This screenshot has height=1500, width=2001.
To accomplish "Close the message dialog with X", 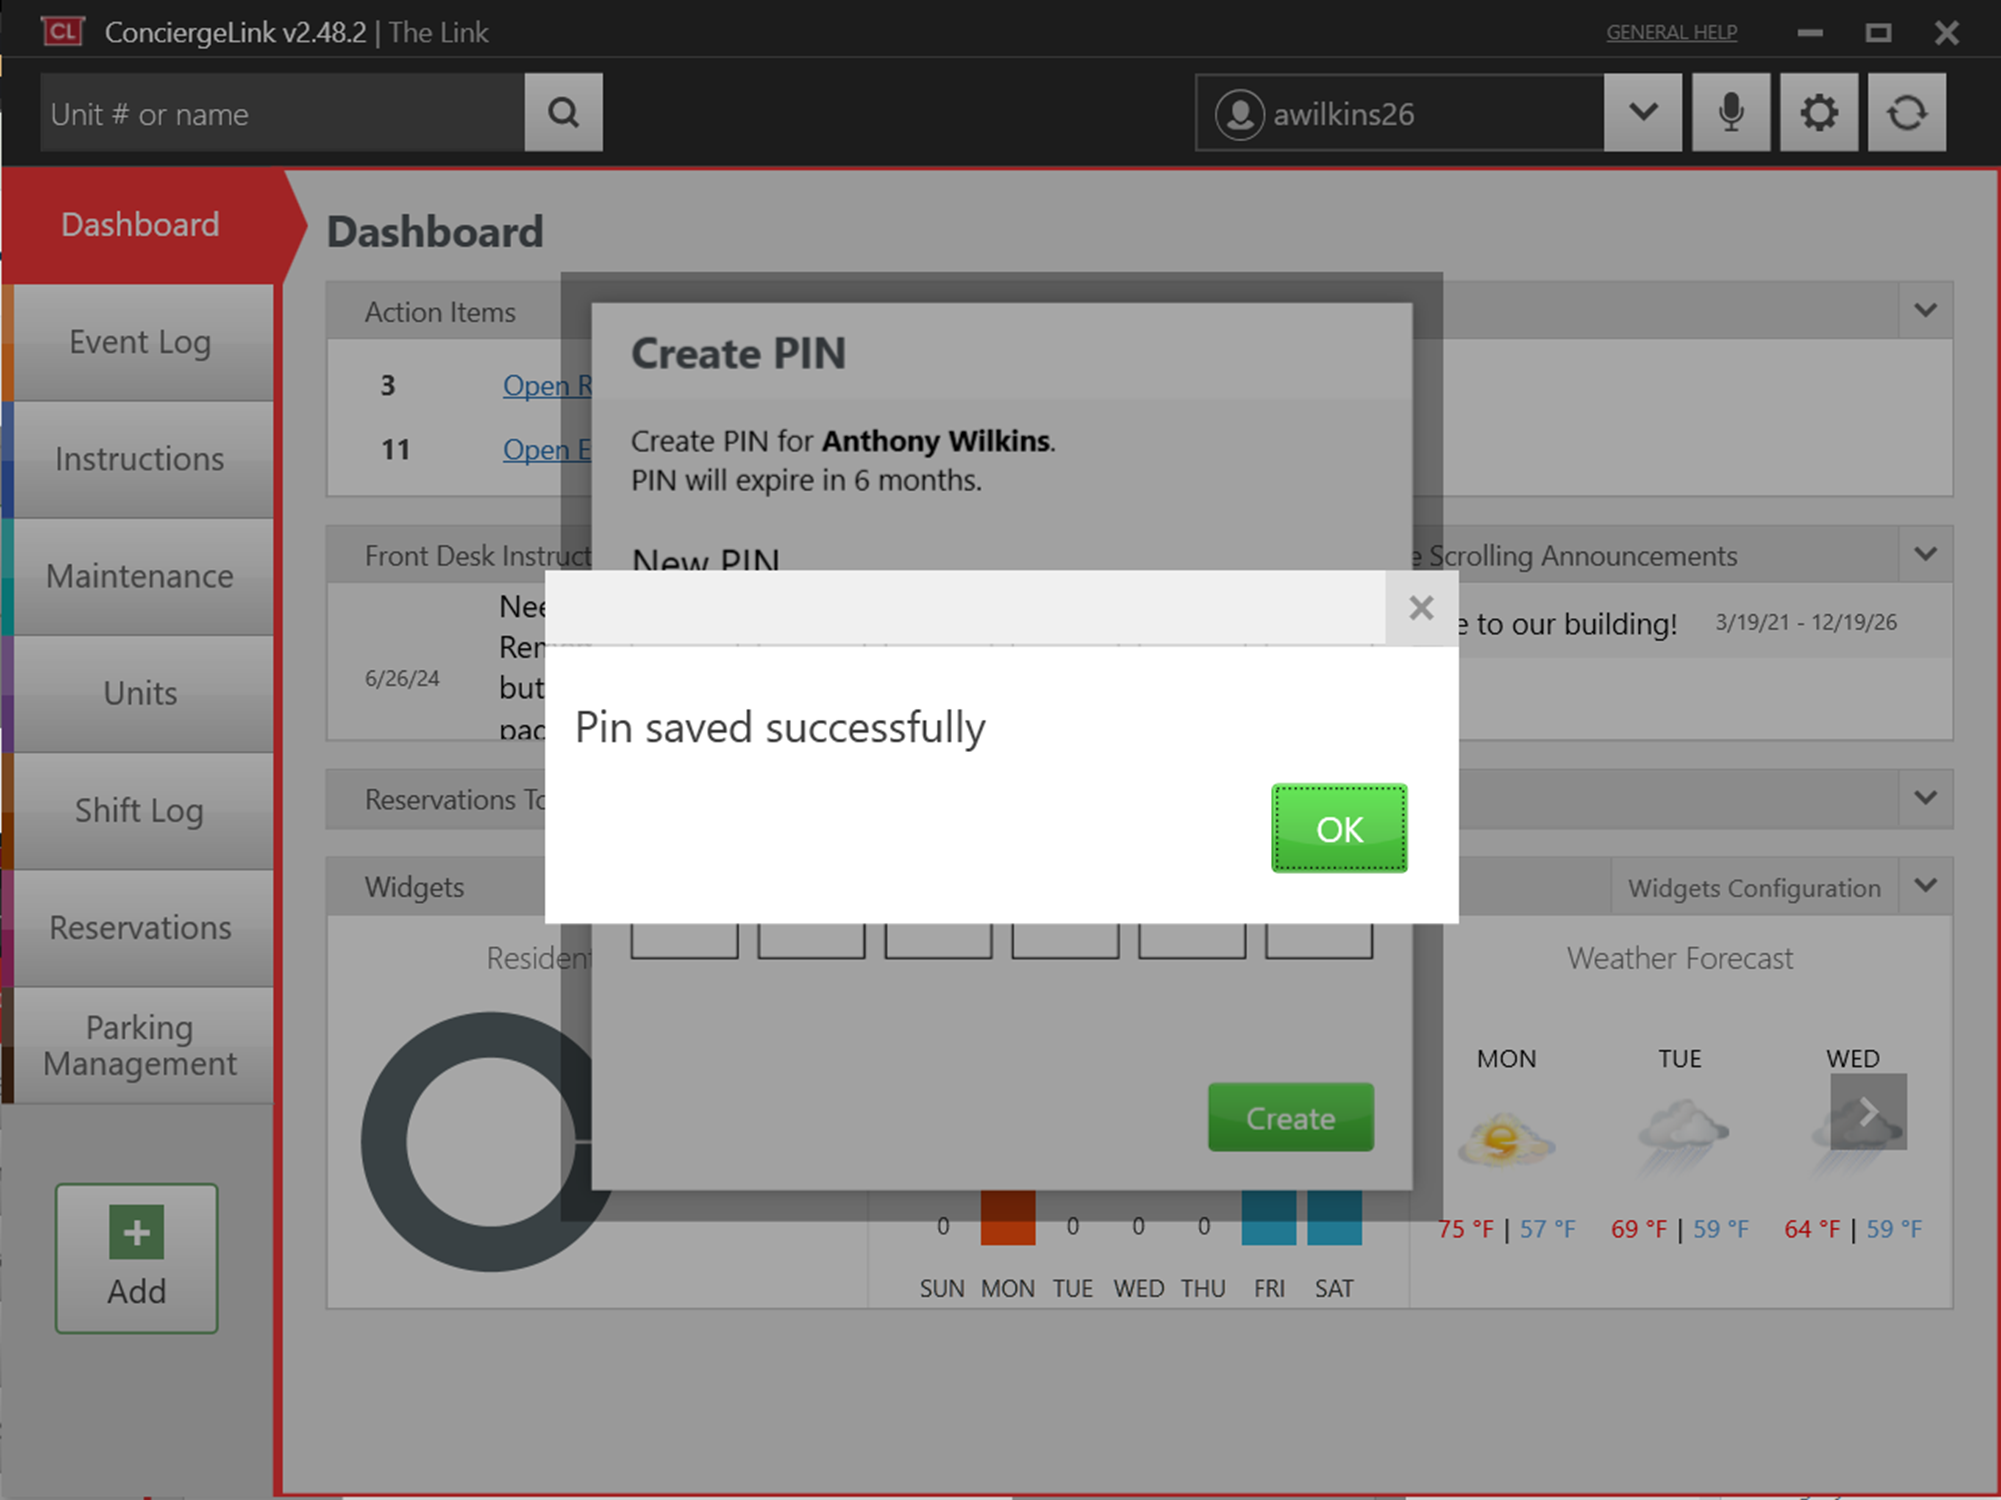I will (1421, 607).
